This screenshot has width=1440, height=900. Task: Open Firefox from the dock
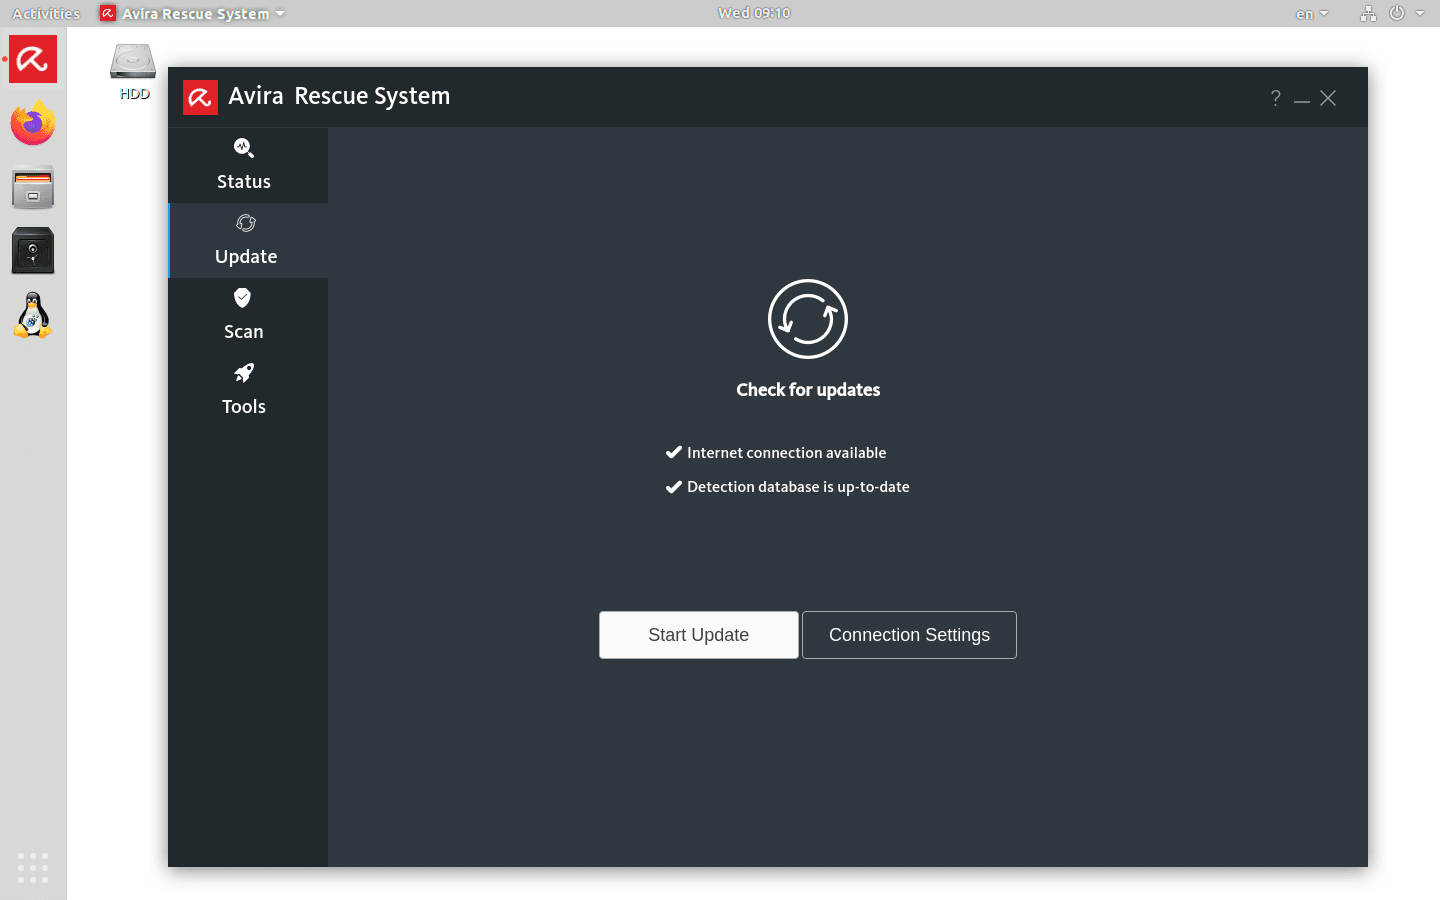point(33,124)
